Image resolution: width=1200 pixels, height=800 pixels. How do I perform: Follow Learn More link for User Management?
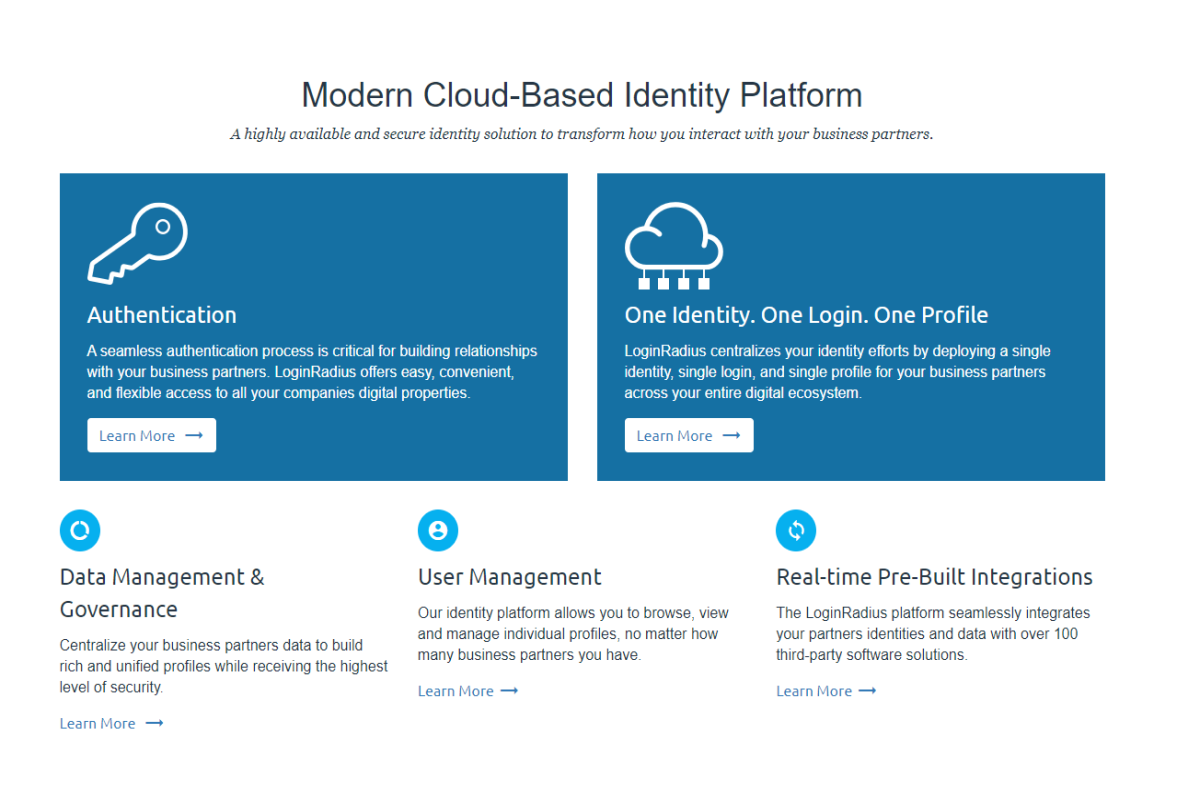pos(468,691)
